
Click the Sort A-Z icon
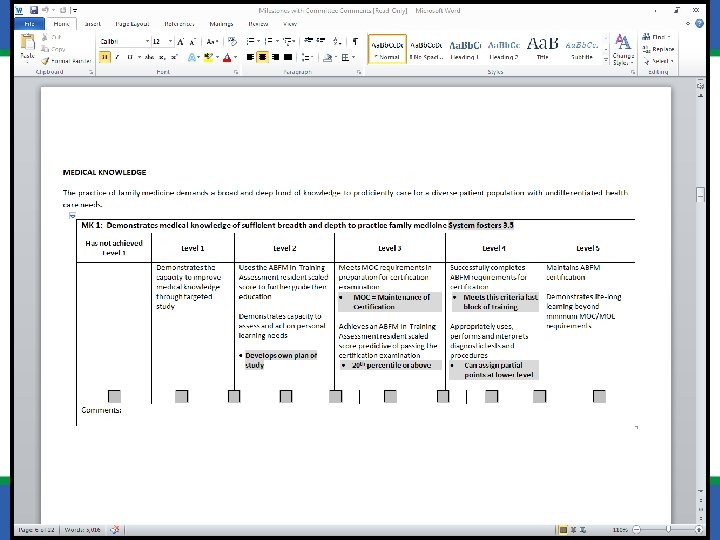(337, 41)
